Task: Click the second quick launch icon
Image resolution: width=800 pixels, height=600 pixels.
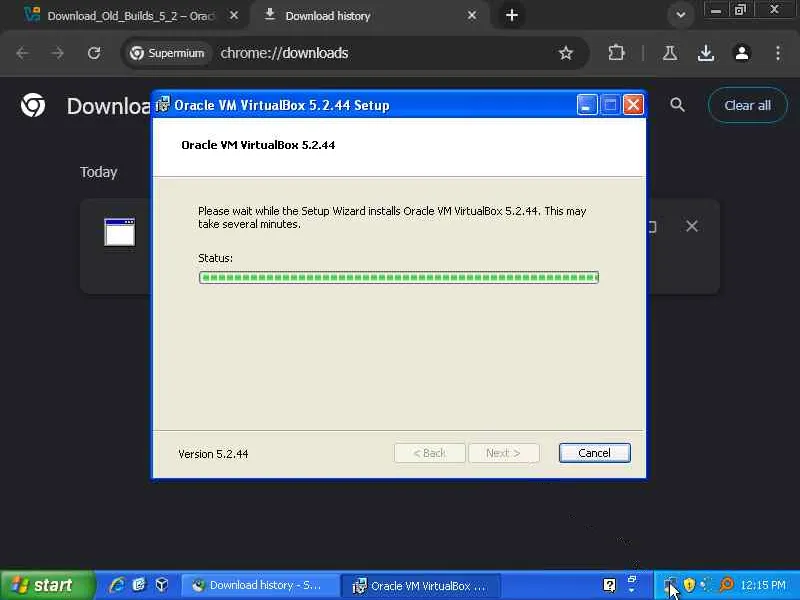Action: (x=139, y=585)
